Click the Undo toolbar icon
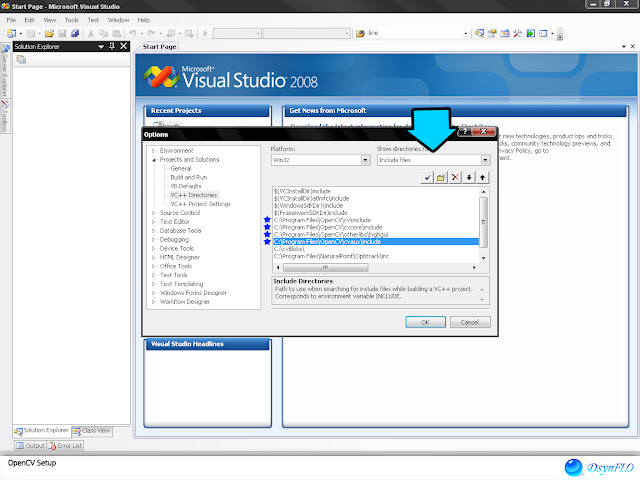Viewport: 640px width, 480px height. (133, 33)
